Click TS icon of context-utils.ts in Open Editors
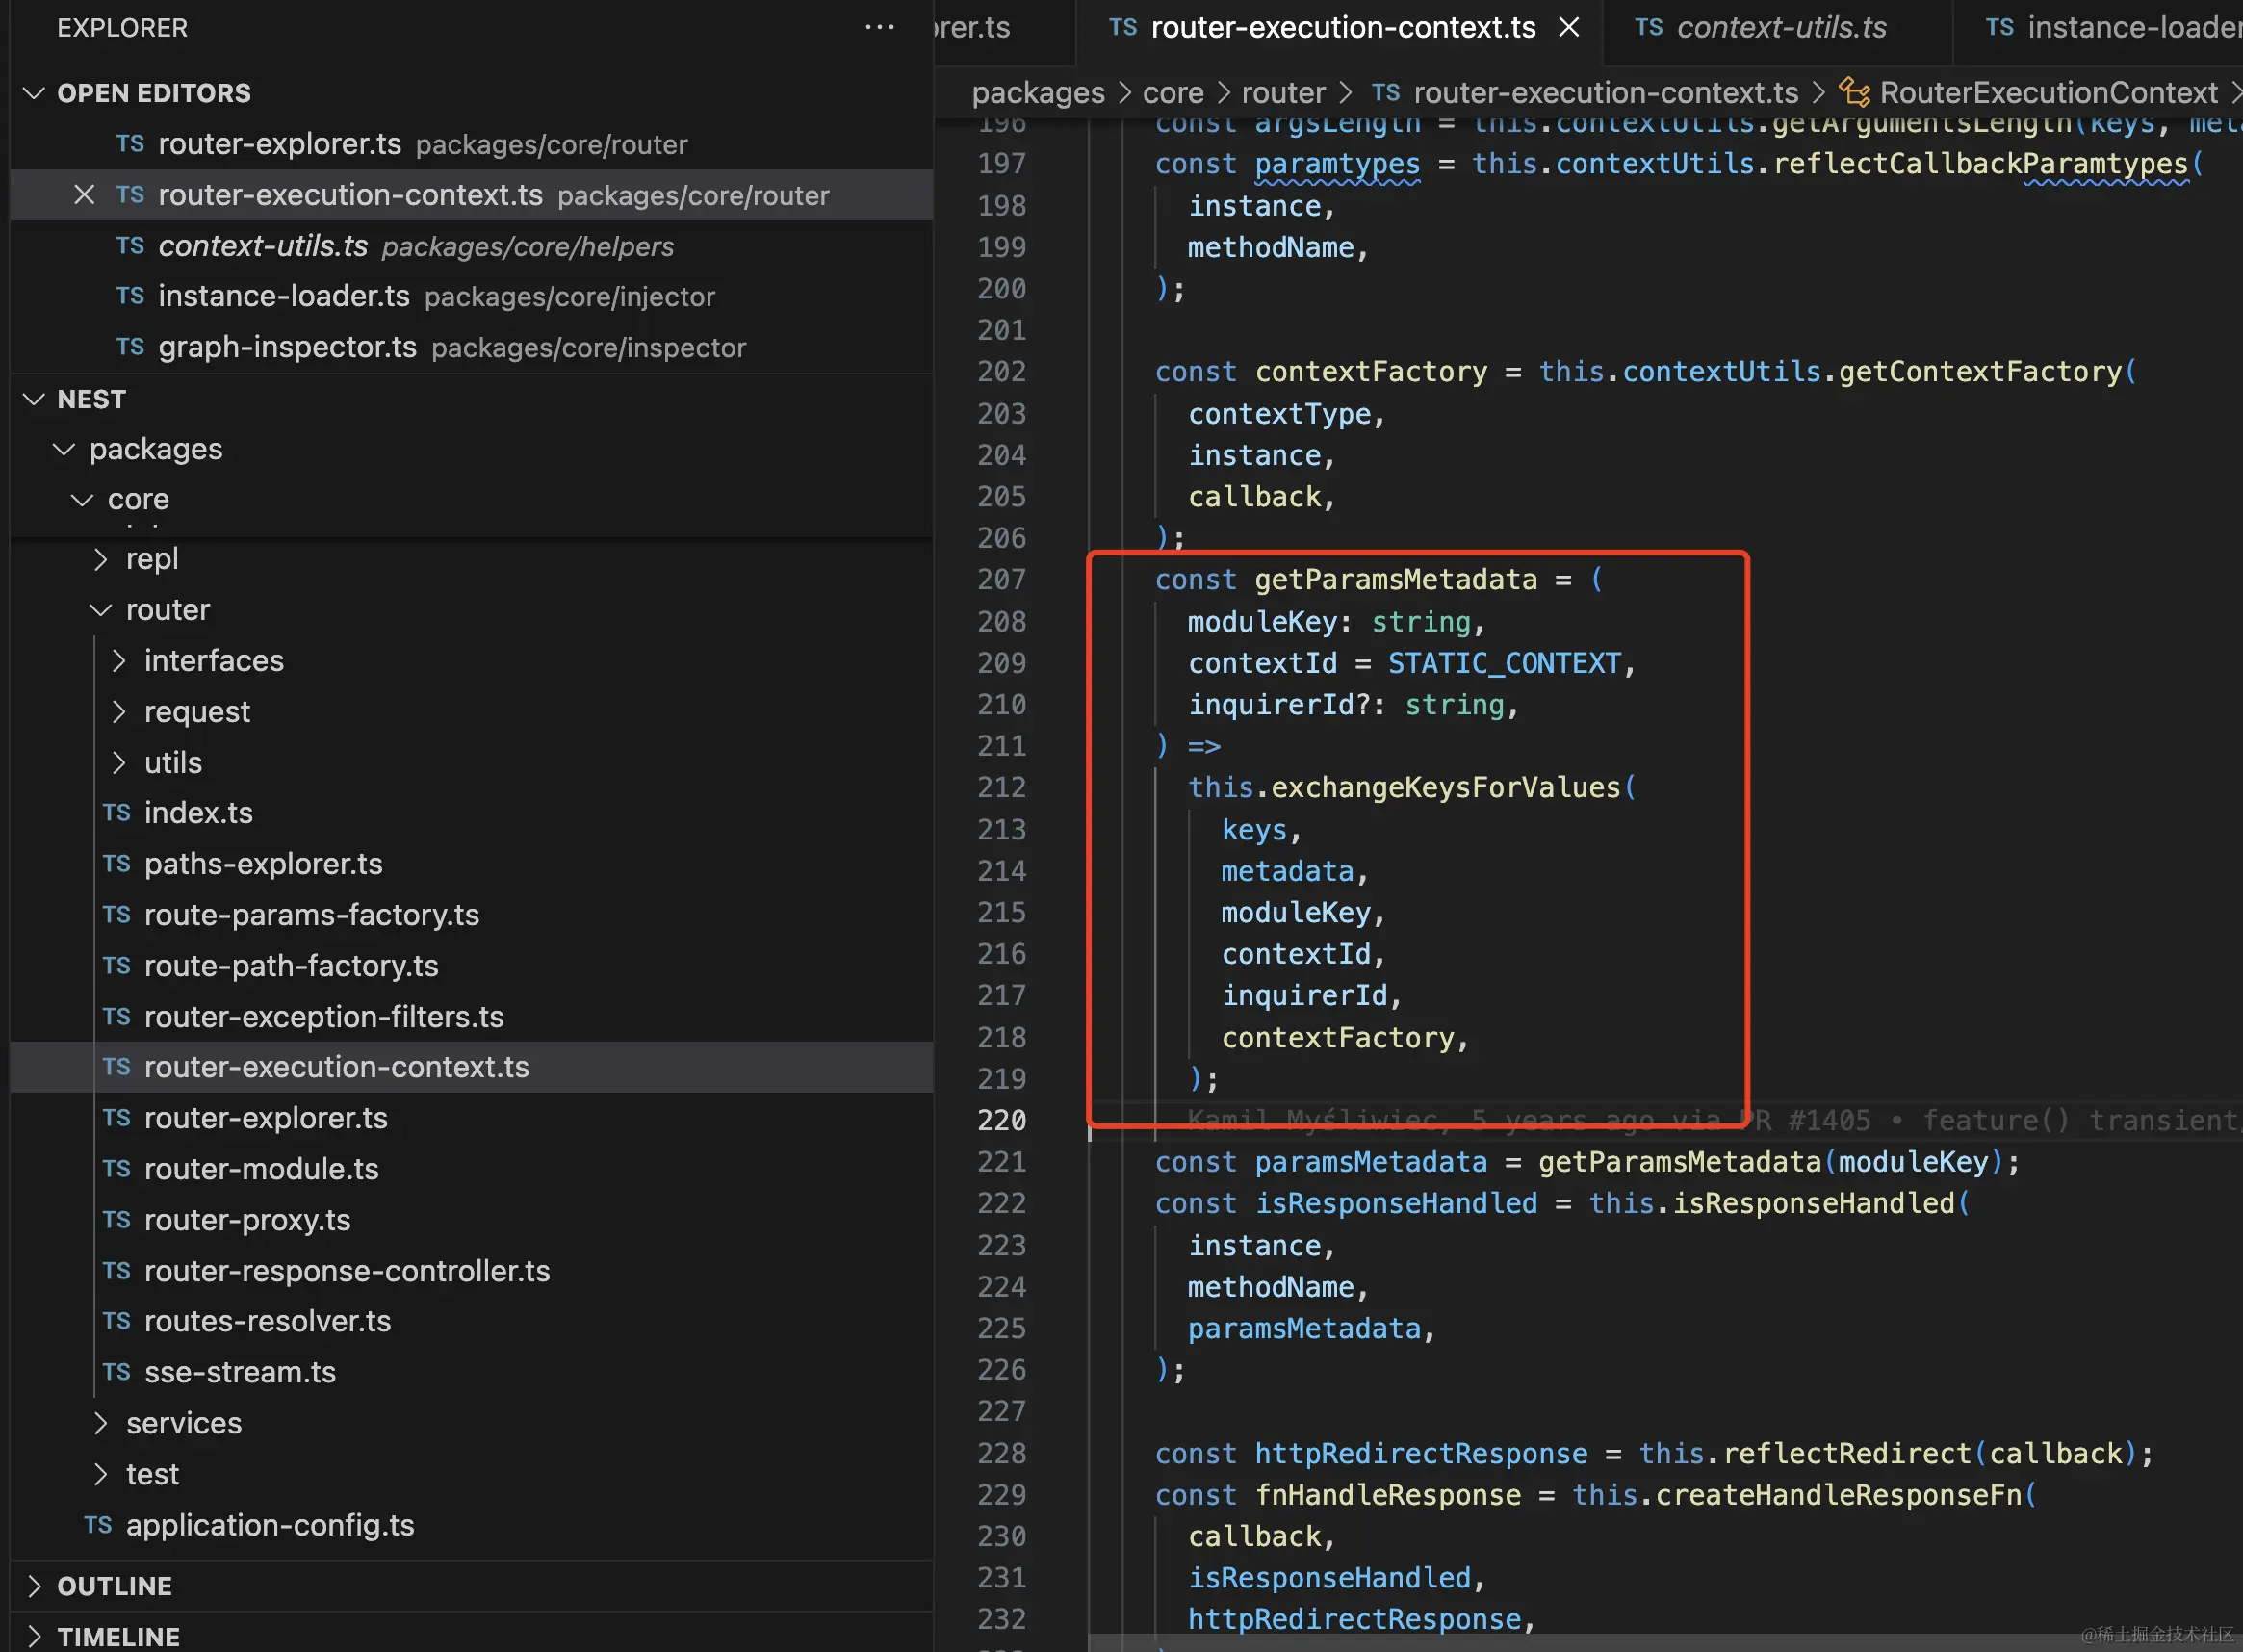This screenshot has height=1652, width=2243. click(x=130, y=246)
